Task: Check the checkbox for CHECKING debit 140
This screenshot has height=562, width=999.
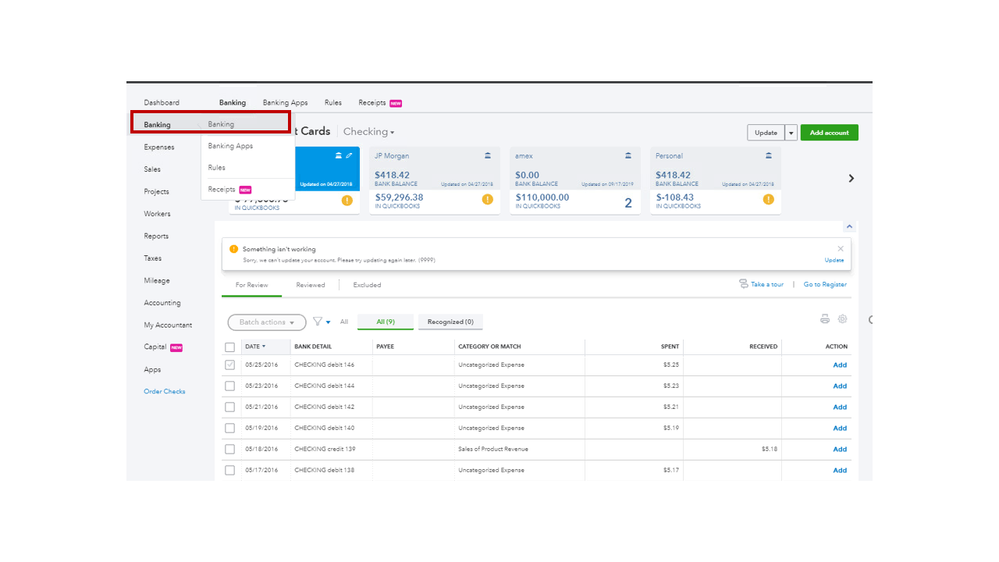Action: tap(230, 428)
